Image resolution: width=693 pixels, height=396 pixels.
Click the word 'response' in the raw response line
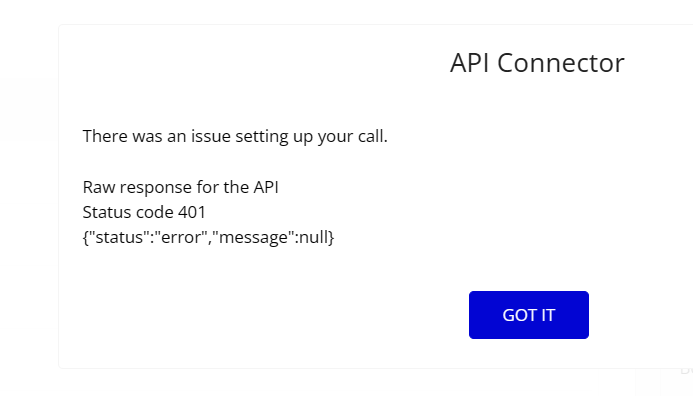click(156, 188)
